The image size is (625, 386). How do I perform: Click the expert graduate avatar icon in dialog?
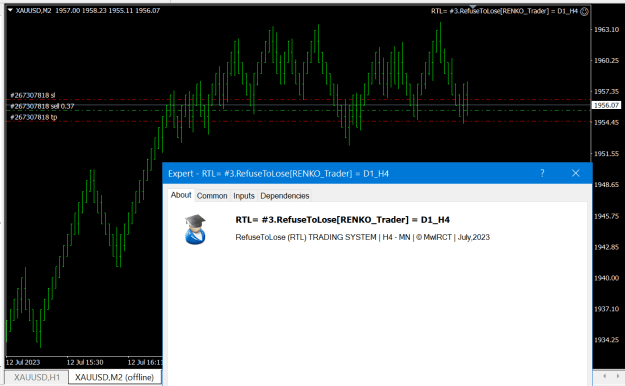coord(195,229)
